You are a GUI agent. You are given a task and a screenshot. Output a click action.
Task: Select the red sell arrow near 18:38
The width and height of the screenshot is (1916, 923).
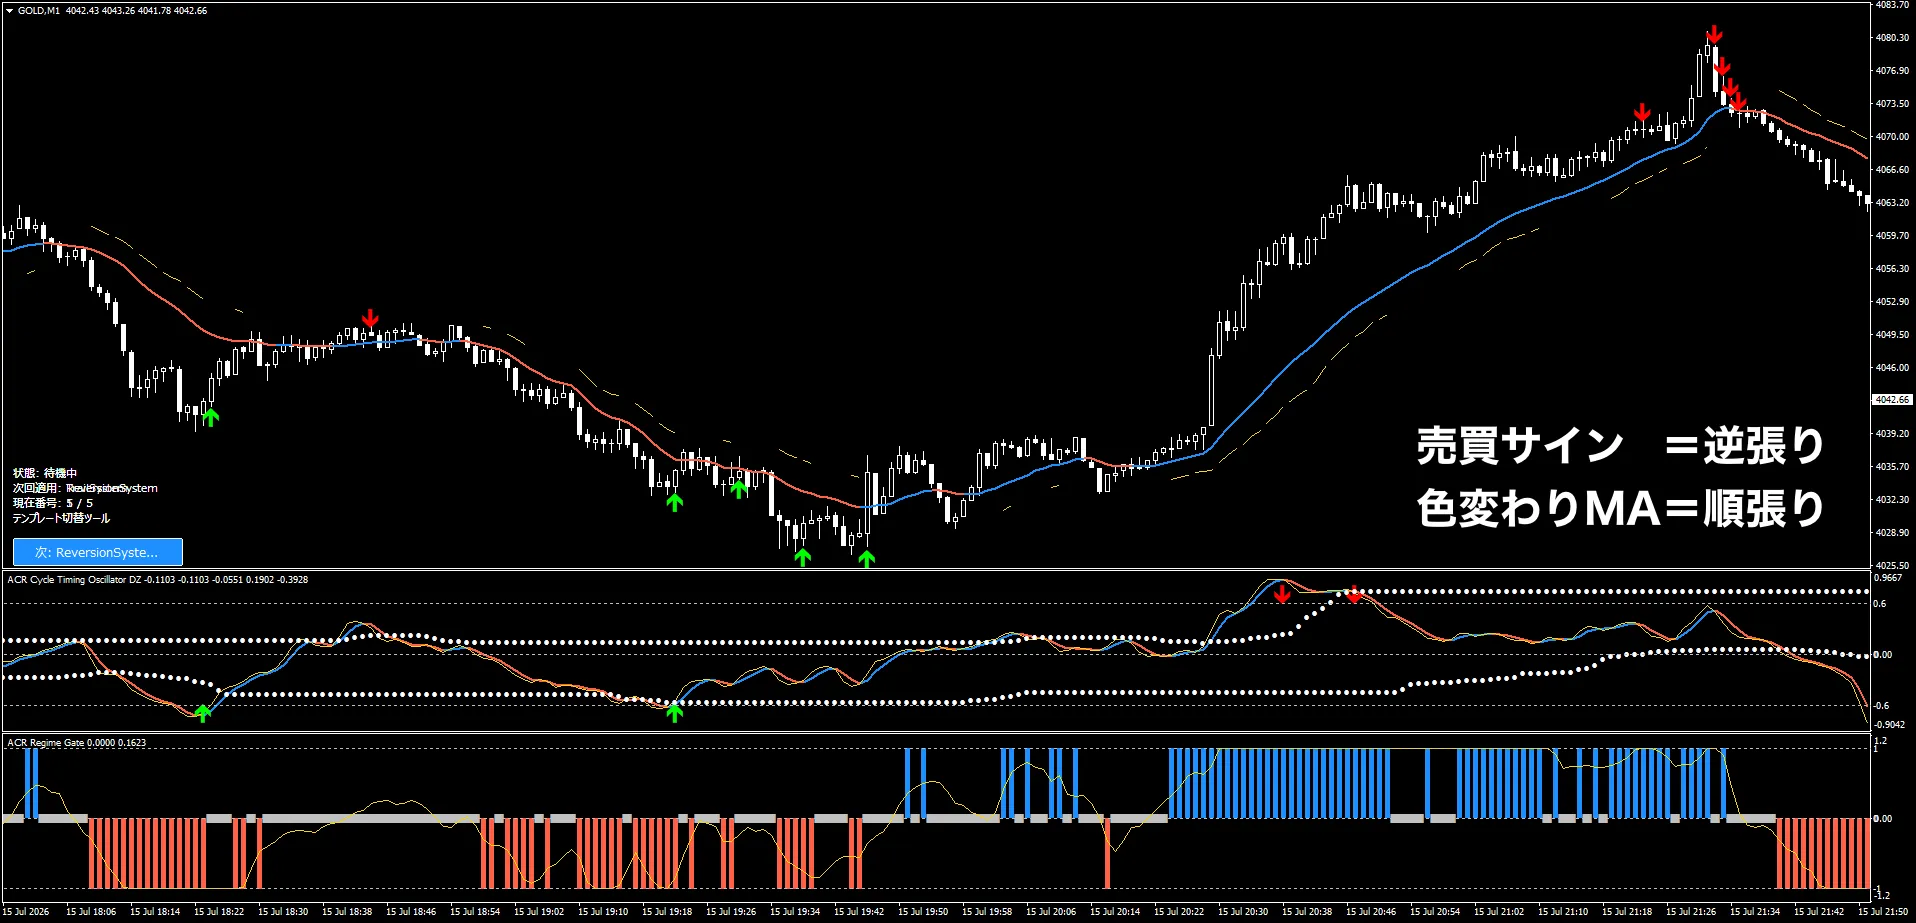[370, 319]
